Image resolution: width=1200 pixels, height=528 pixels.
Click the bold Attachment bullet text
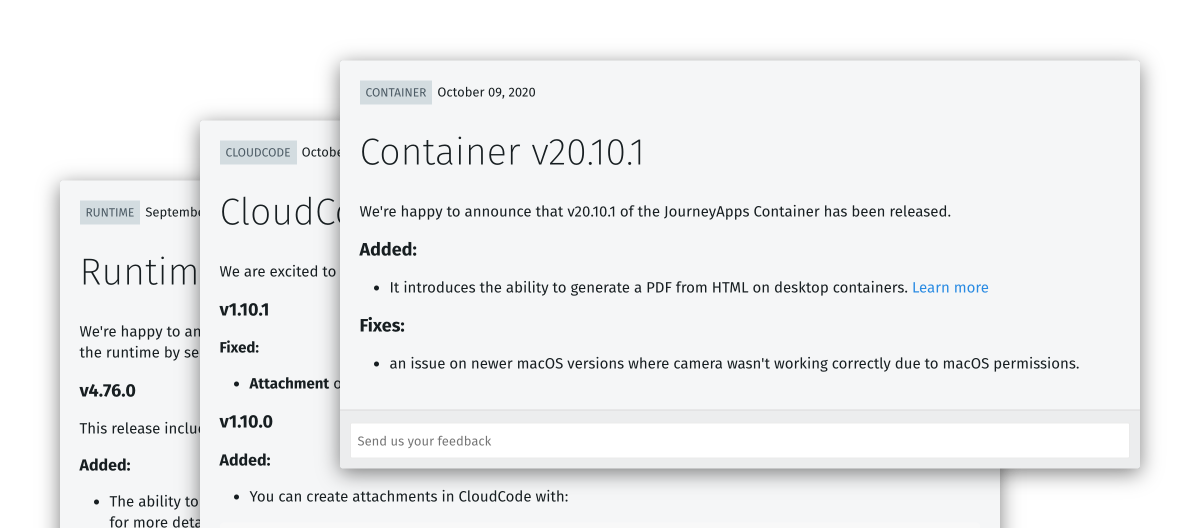[289, 384]
